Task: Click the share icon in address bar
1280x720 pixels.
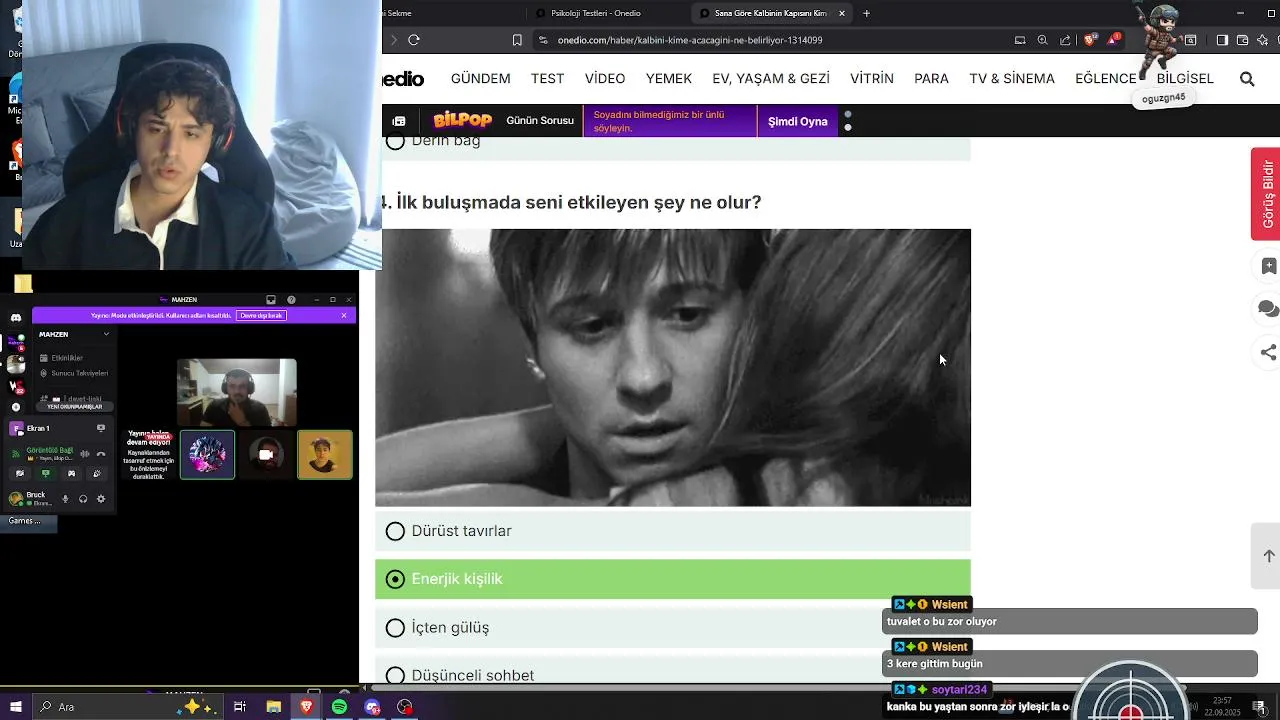Action: [1064, 40]
